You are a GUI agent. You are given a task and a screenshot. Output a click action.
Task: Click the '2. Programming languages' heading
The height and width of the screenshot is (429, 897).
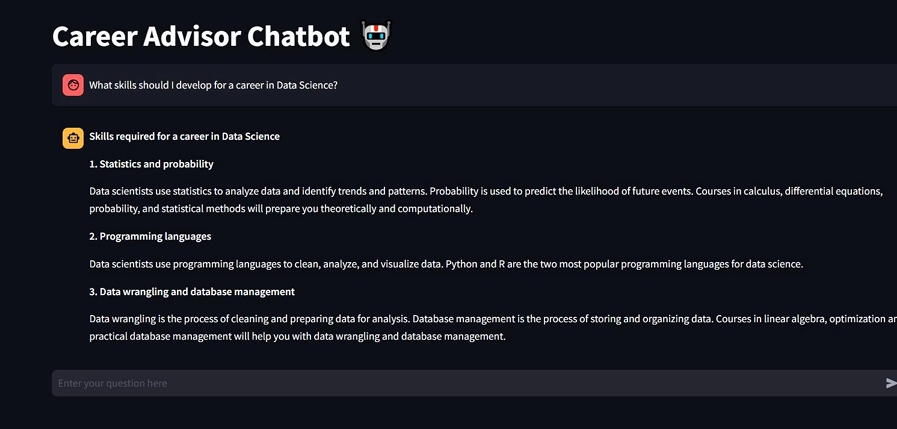pos(150,236)
